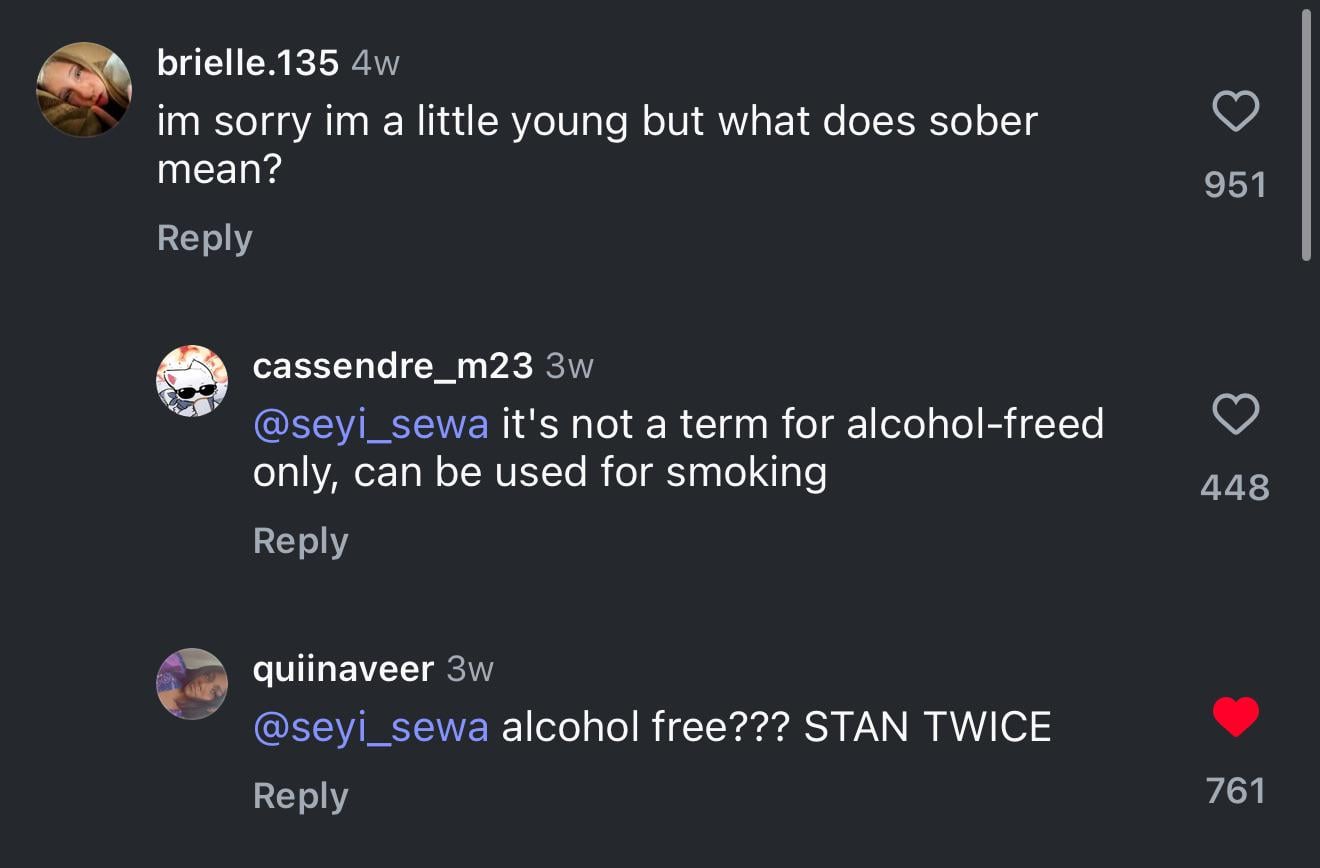The width and height of the screenshot is (1320, 868).
Task: Like brielle.135's comment with the heart
Action: coord(1235,111)
